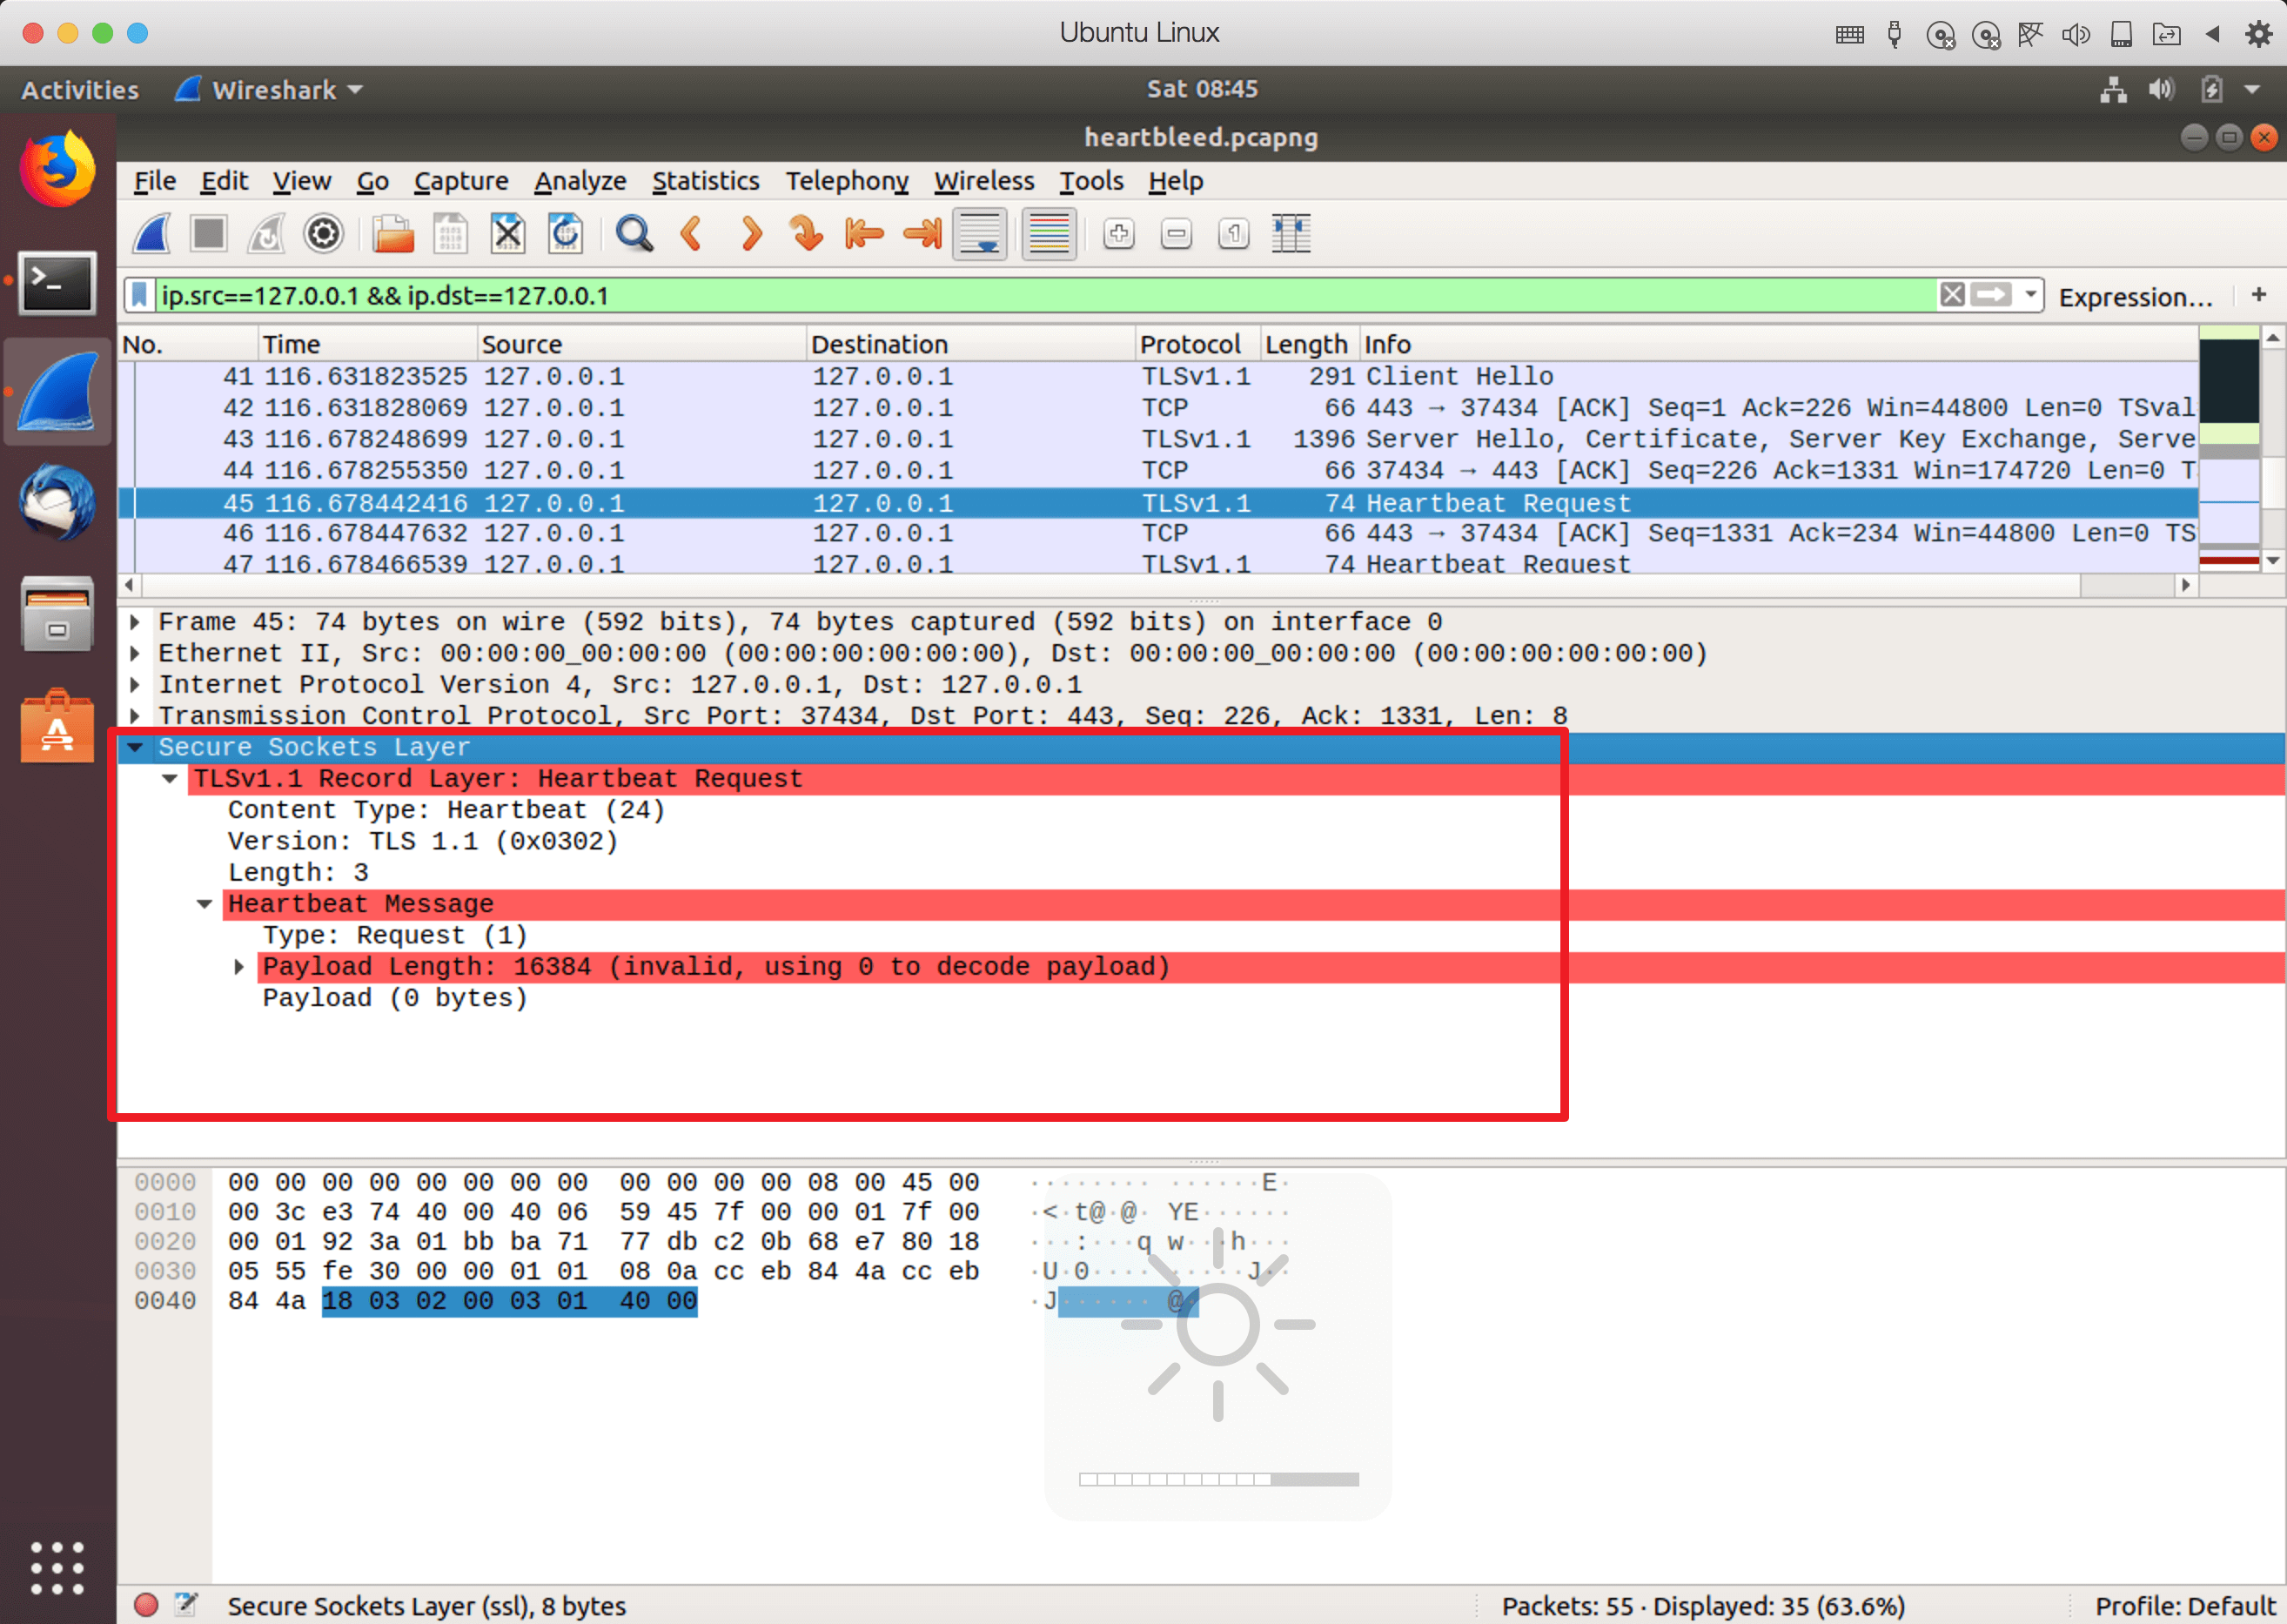This screenshot has height=1624, width=2287.
Task: Sort by Time column header
Action: (367, 344)
